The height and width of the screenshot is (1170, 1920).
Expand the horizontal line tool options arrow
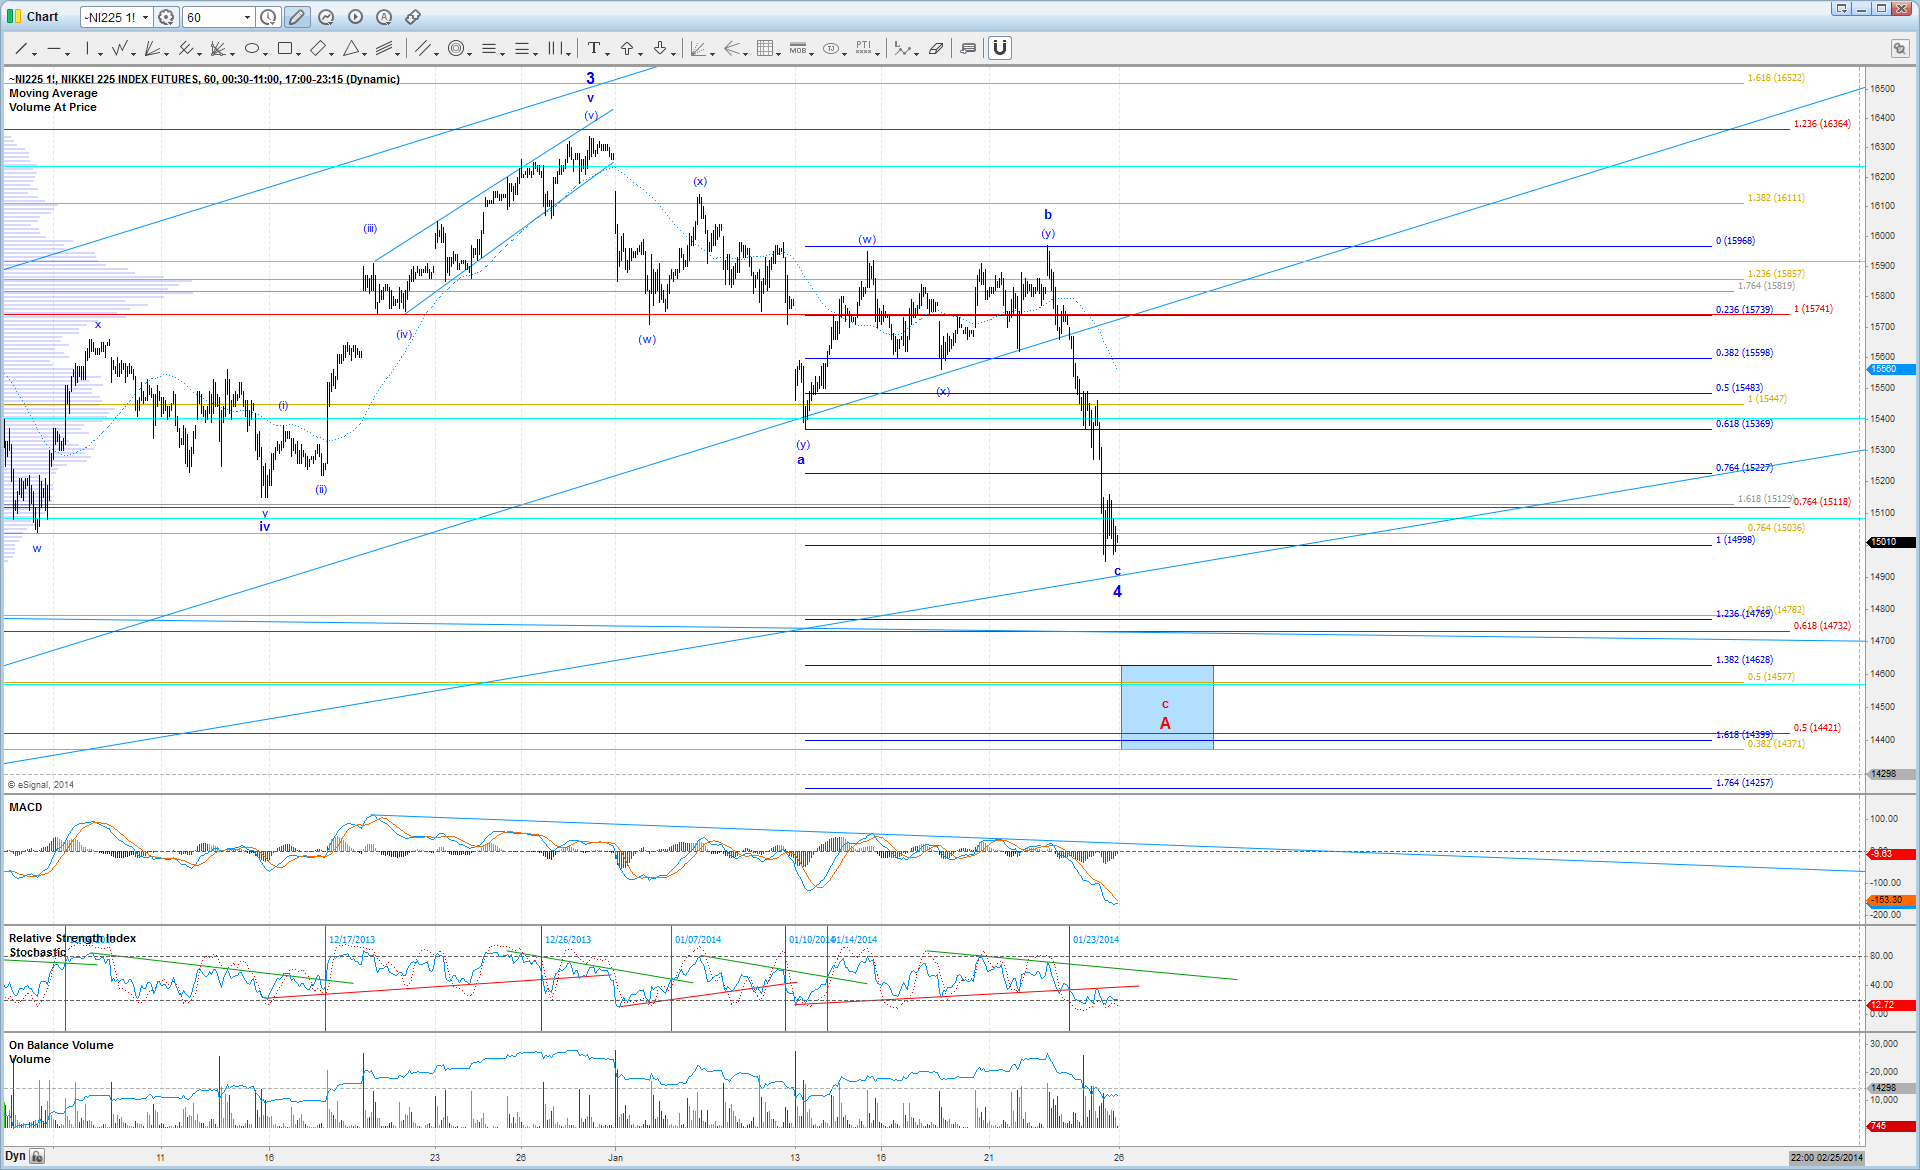point(68,52)
